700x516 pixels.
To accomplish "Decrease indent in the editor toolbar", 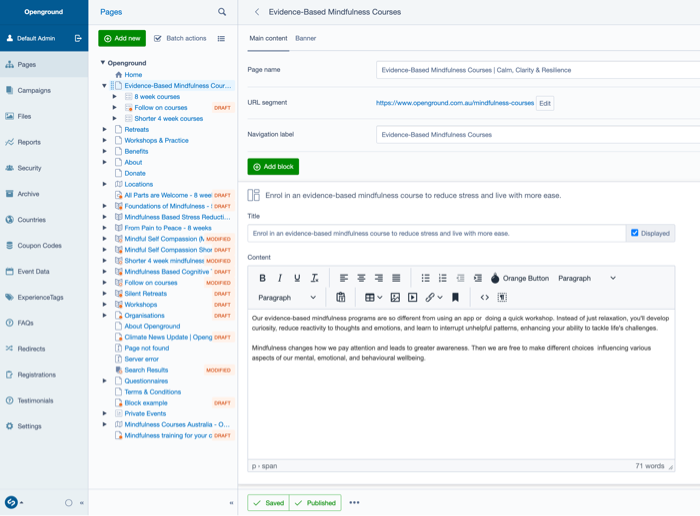I will [x=460, y=278].
